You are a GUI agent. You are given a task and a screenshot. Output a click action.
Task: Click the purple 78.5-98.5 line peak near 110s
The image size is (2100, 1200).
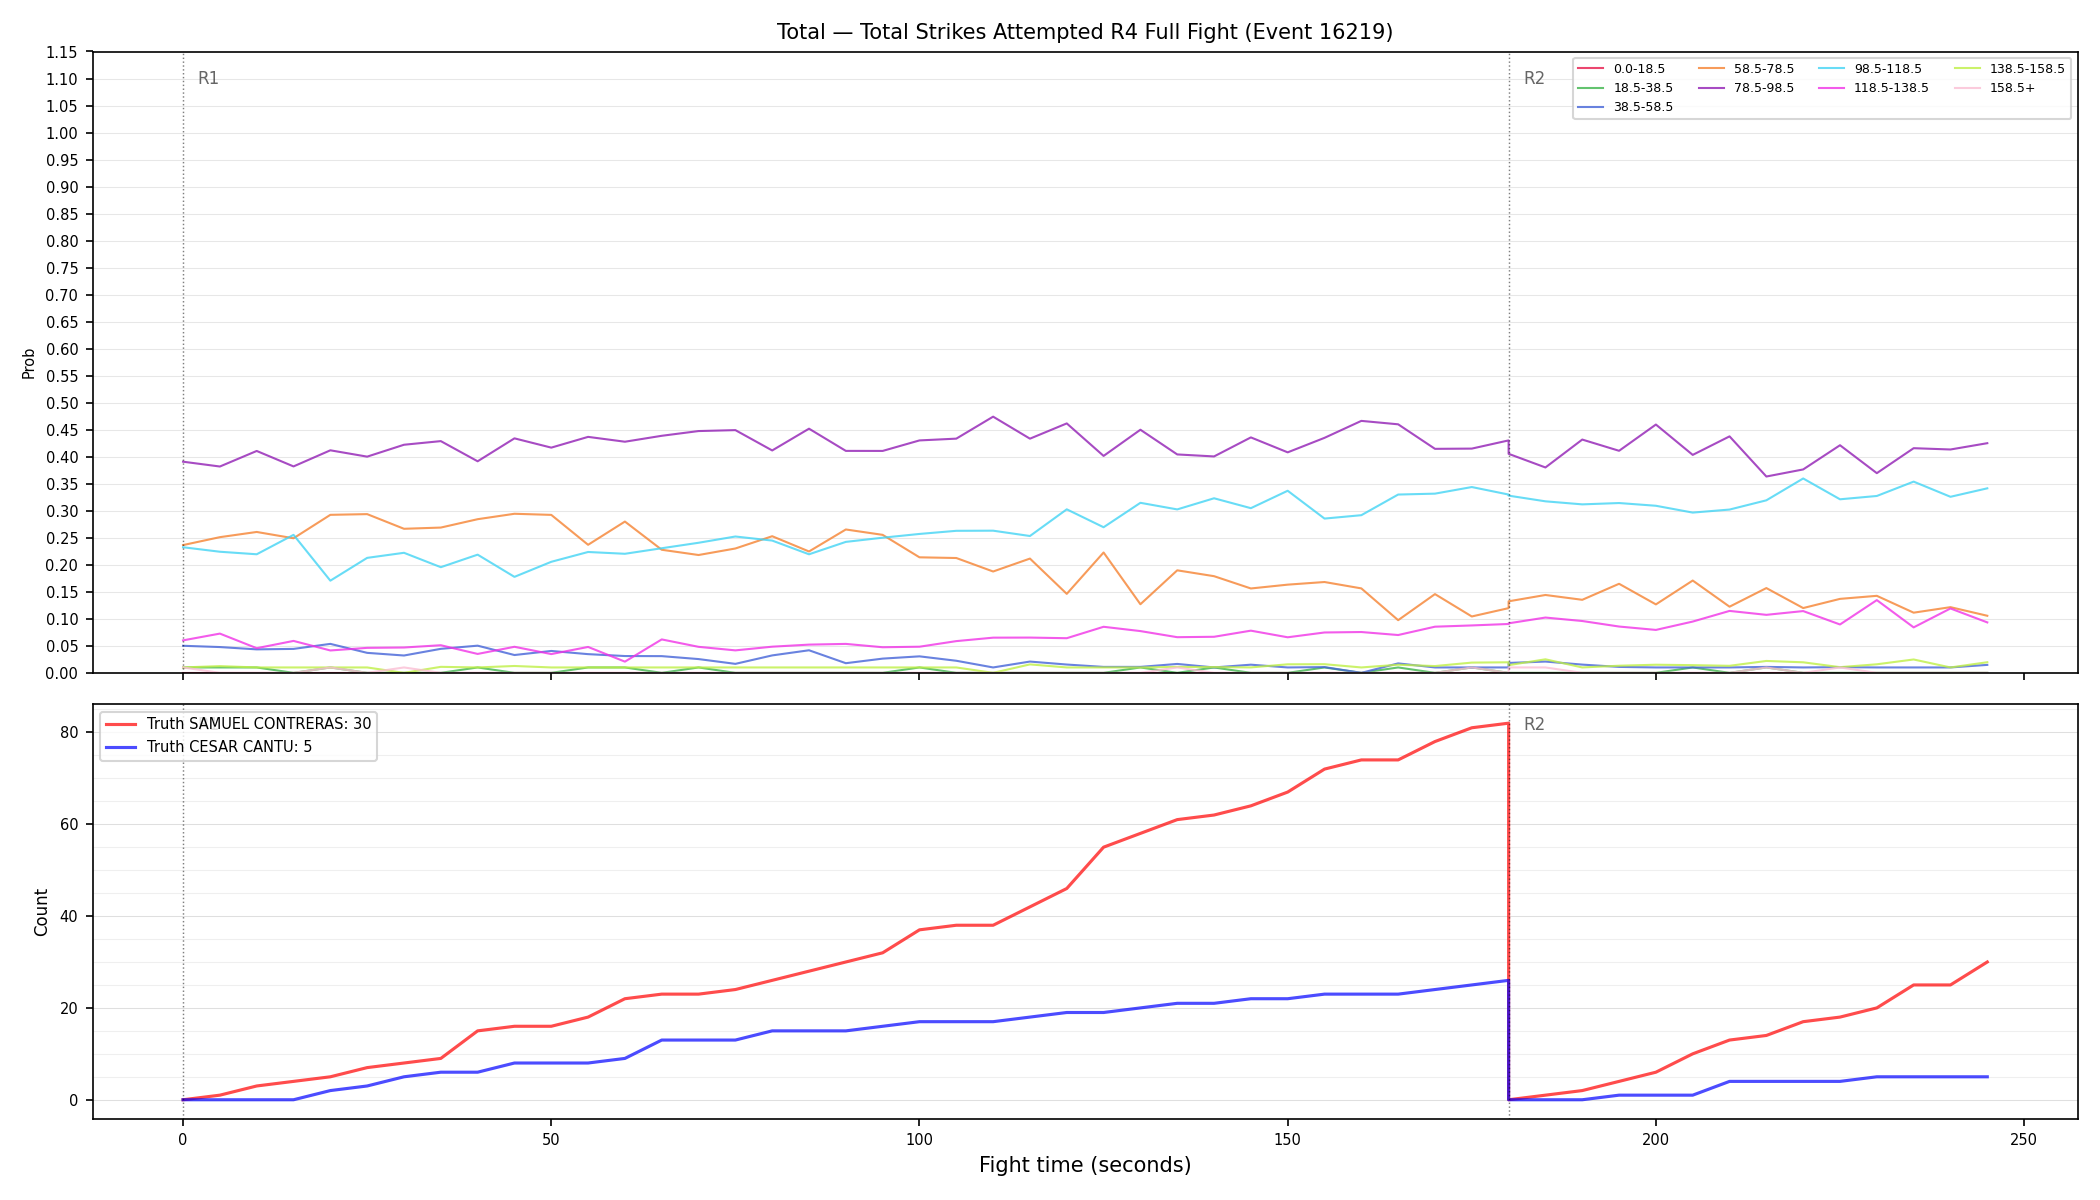coord(992,417)
